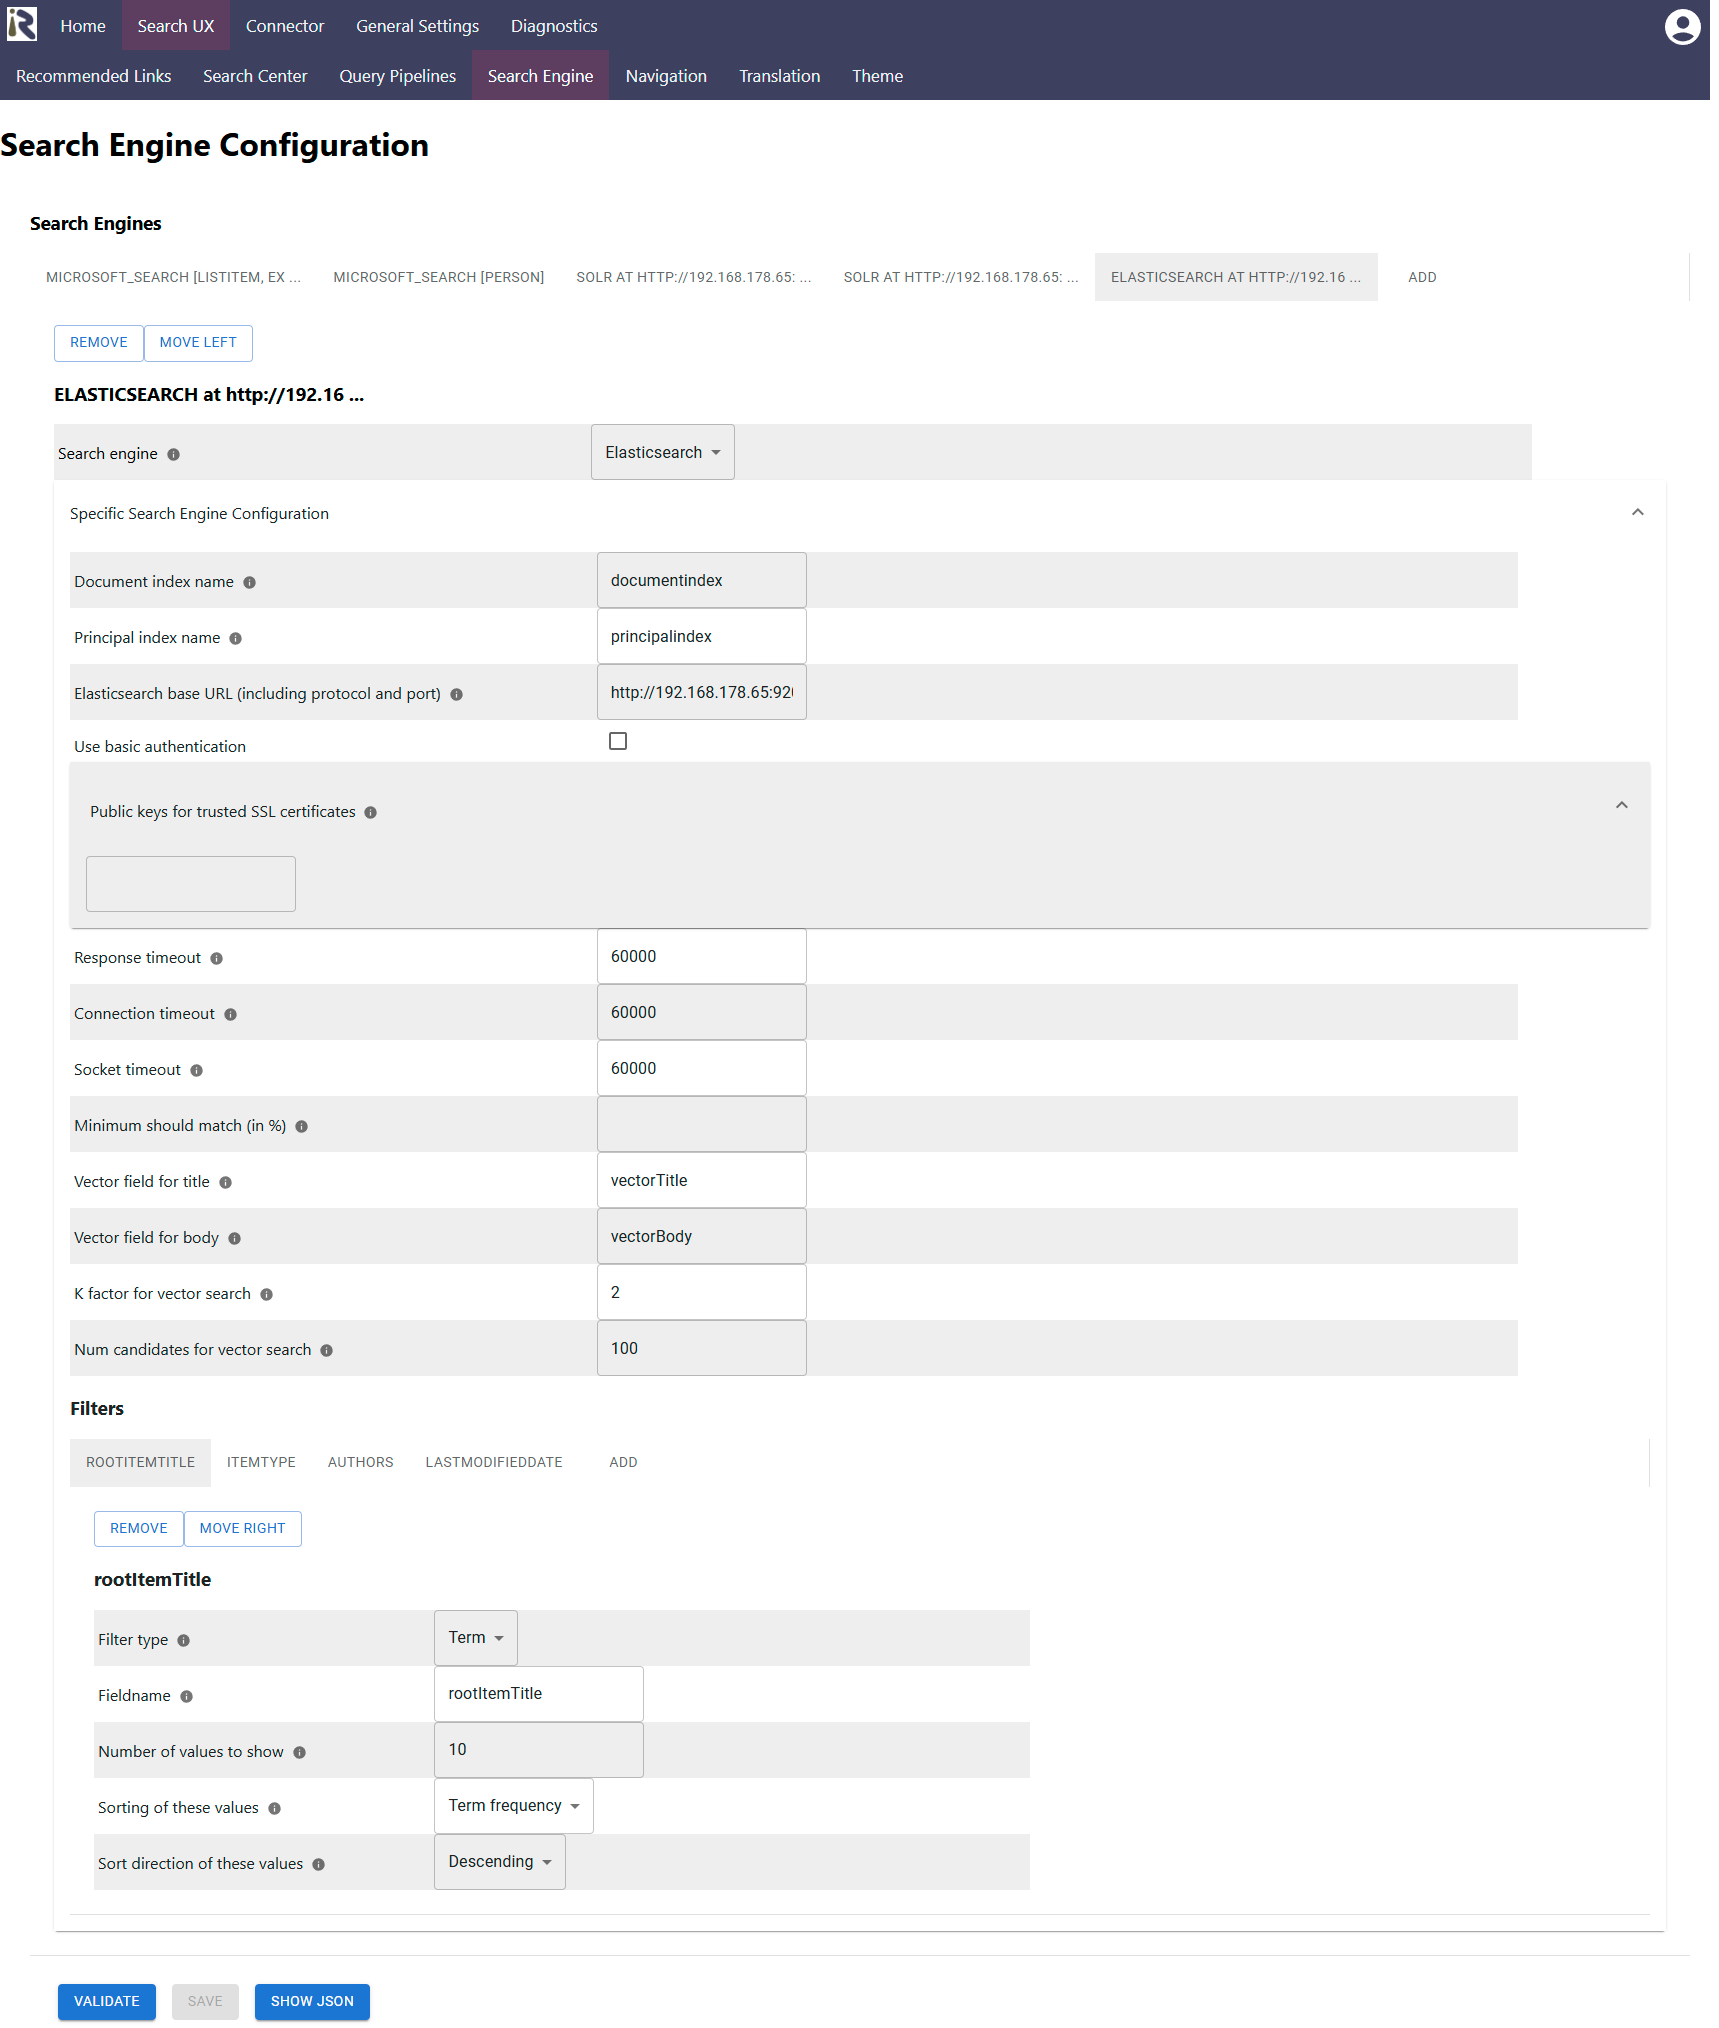Click the Minimum should match input
This screenshot has height=2028, width=1719.
coord(702,1124)
